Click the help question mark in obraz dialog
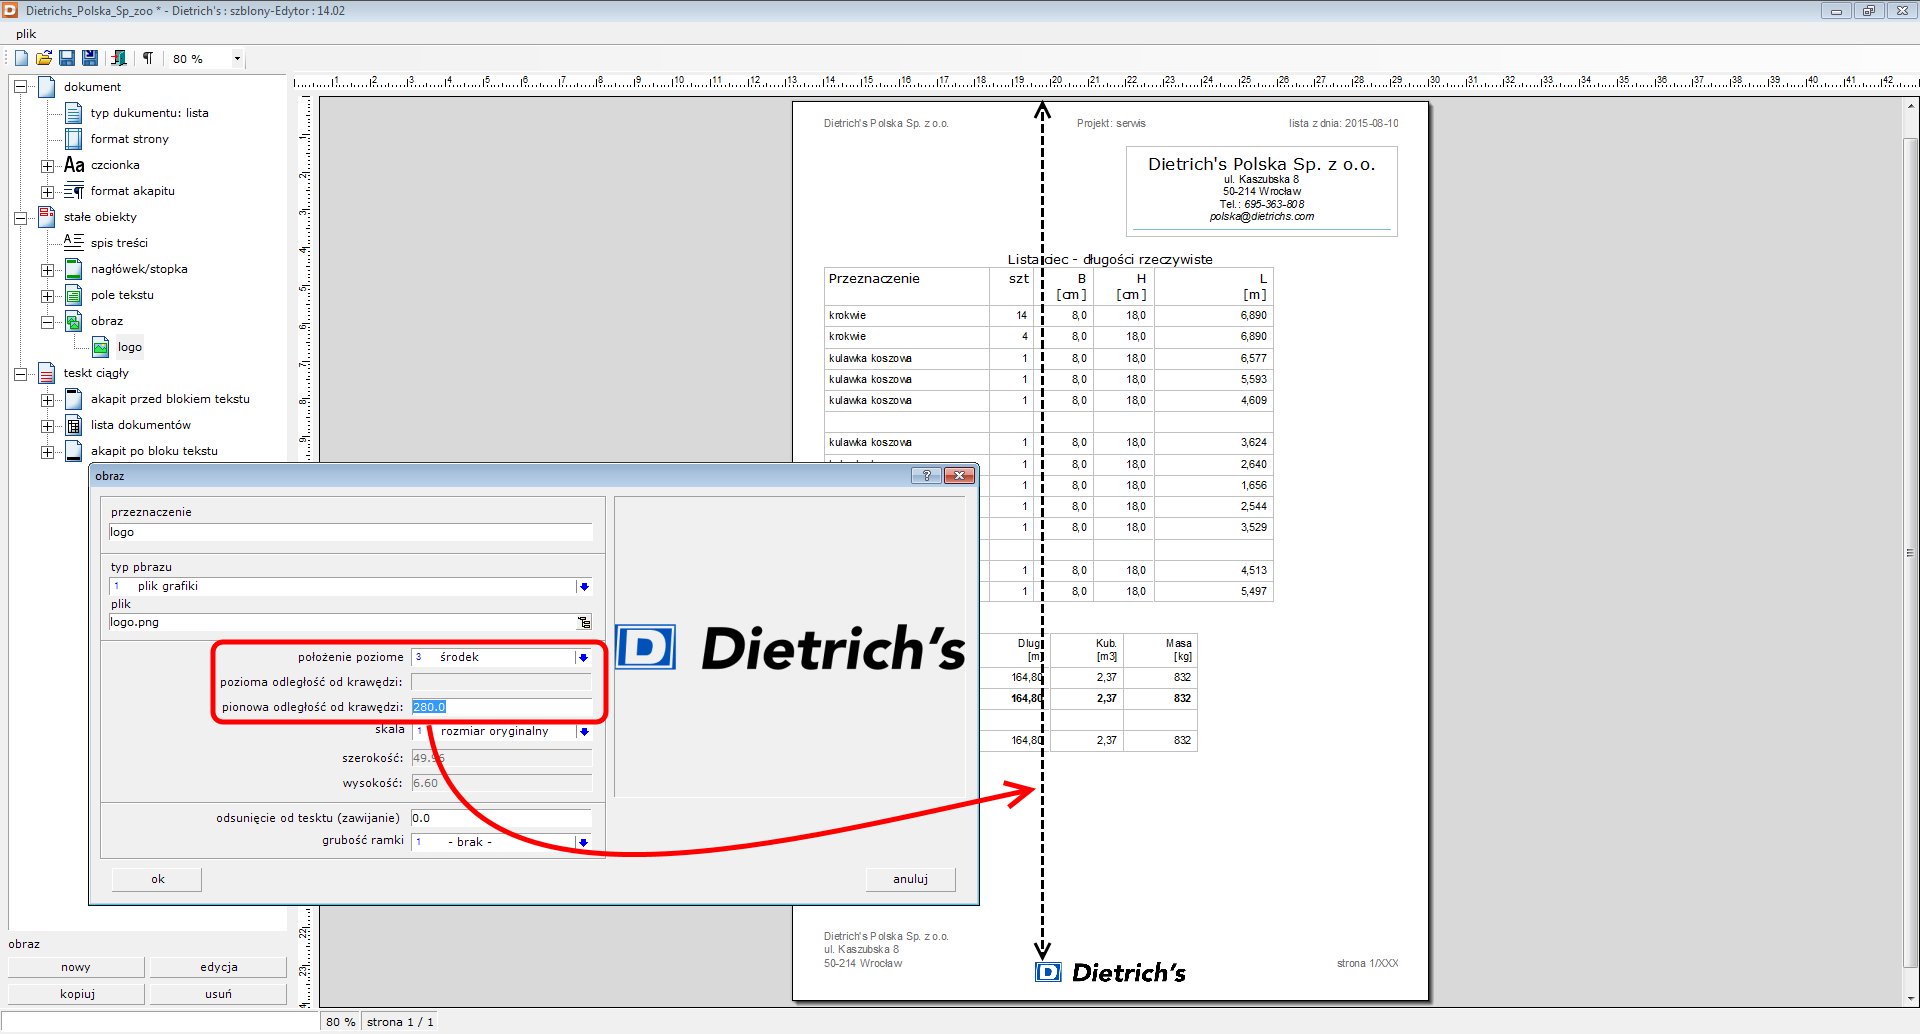The image size is (1920, 1034). point(926,476)
